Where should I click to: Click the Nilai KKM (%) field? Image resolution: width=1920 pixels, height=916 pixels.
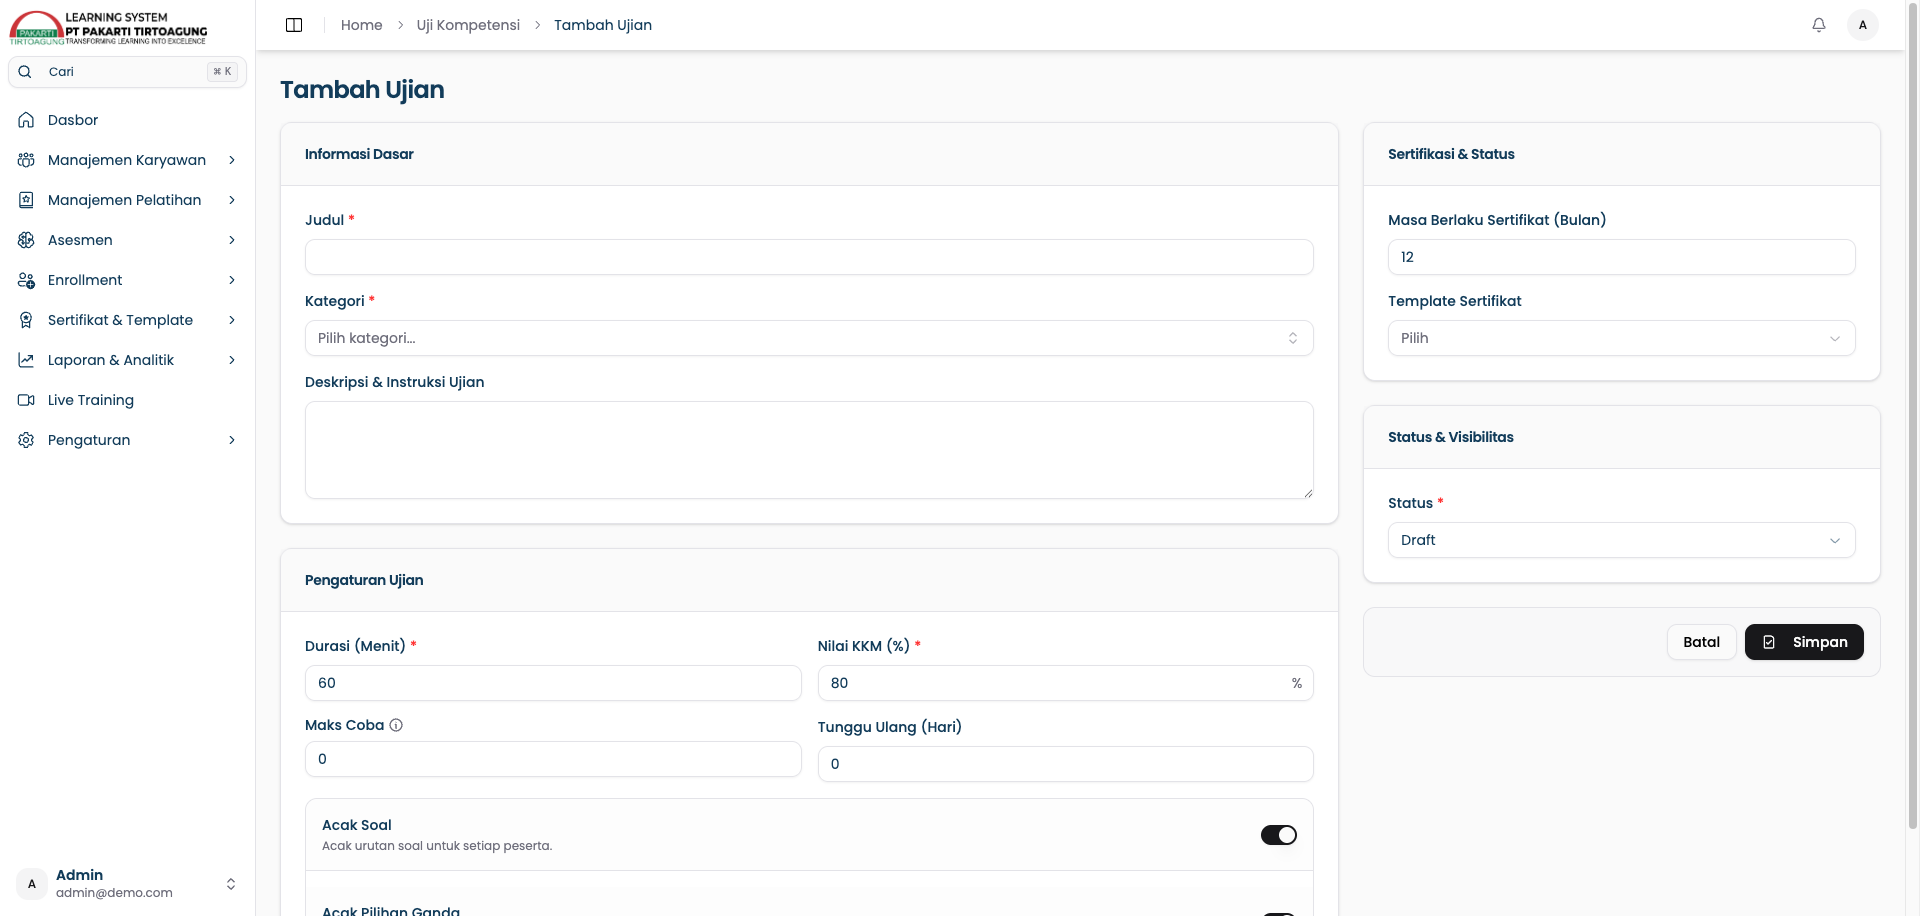(x=1065, y=683)
